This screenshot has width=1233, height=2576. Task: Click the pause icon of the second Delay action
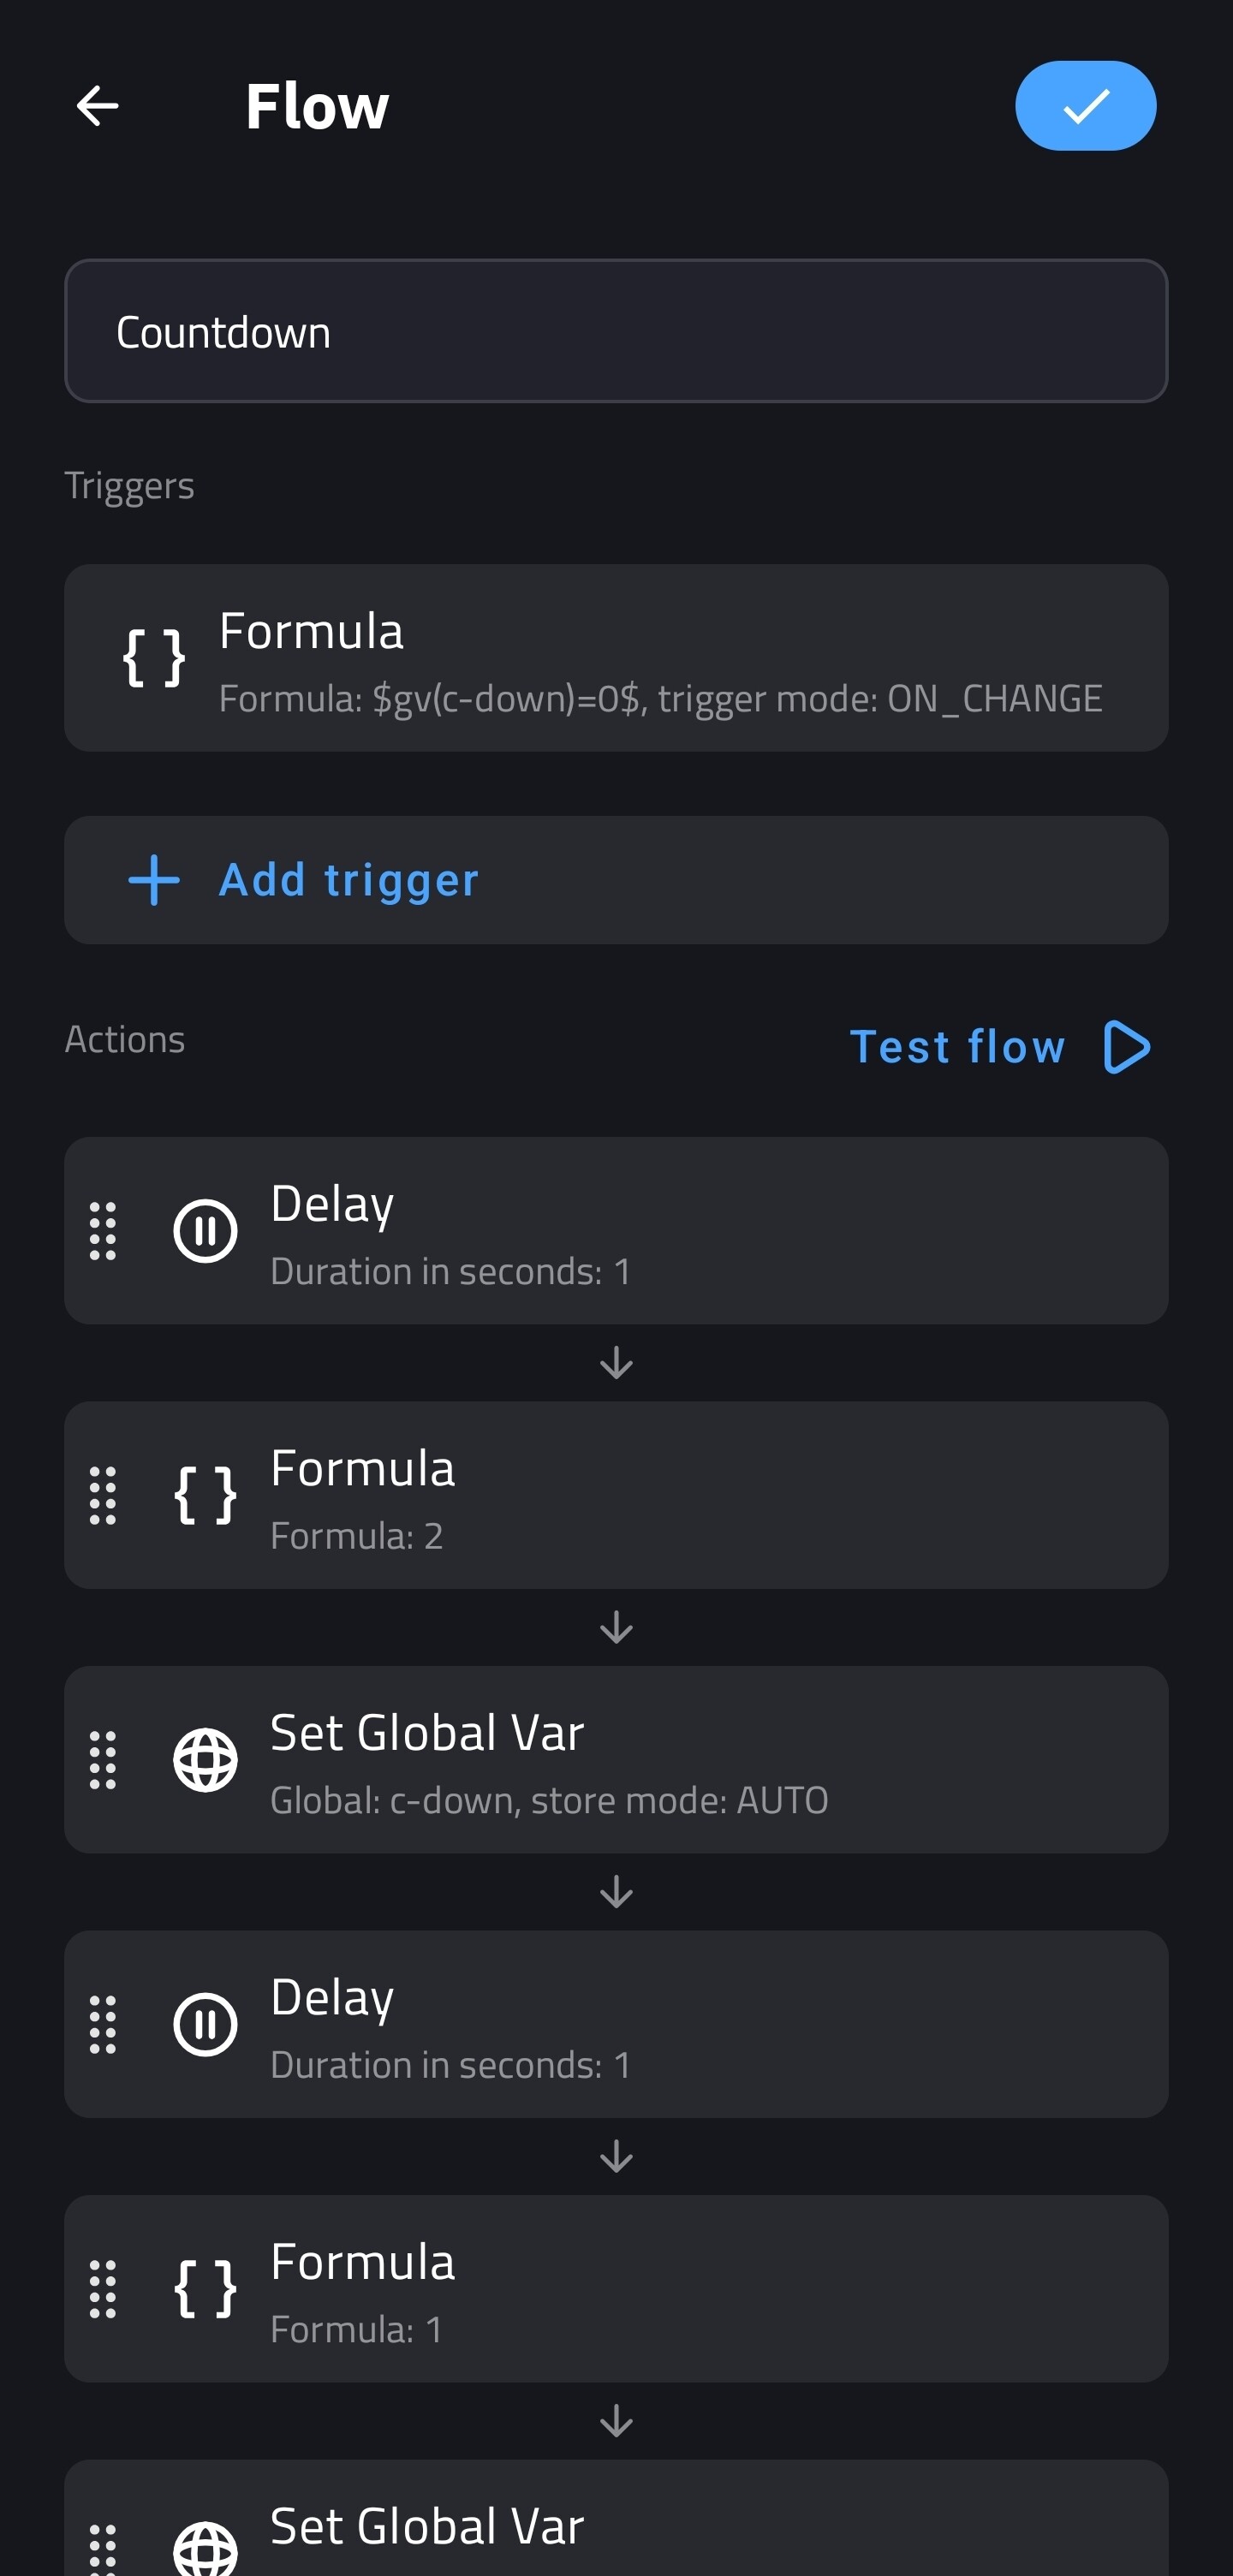205,2025
